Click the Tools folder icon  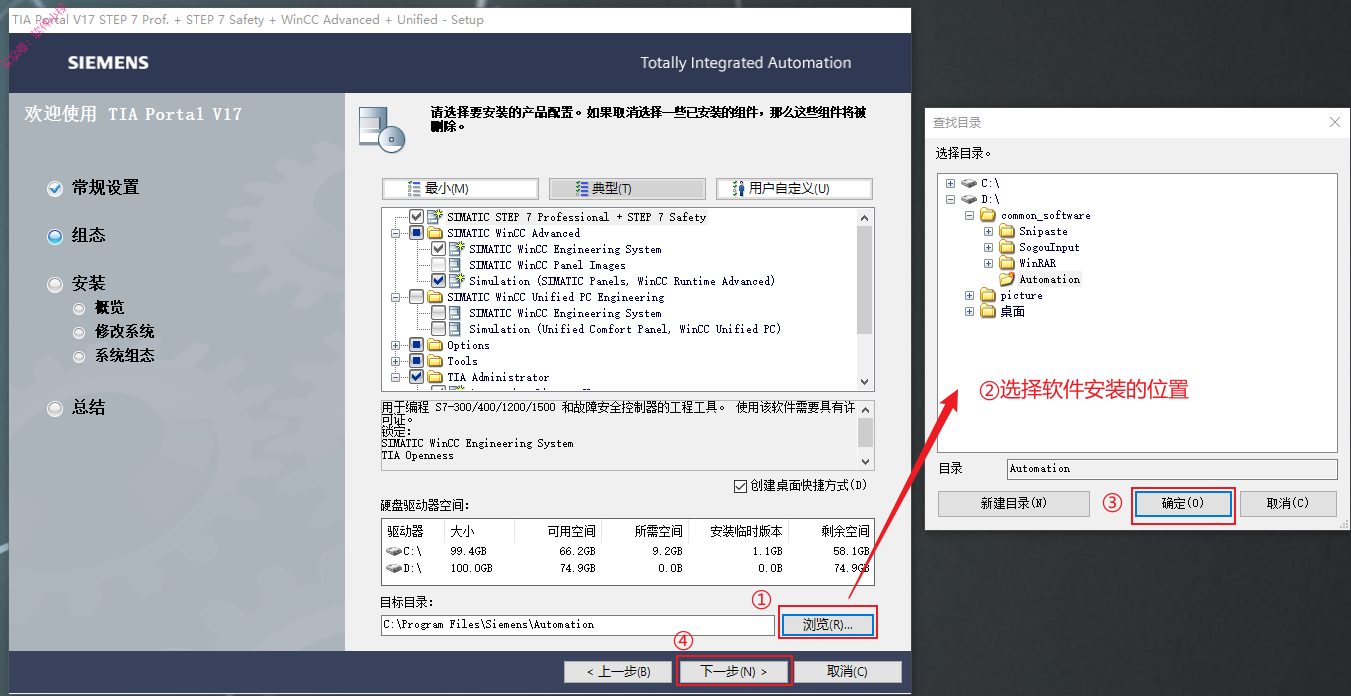434,361
